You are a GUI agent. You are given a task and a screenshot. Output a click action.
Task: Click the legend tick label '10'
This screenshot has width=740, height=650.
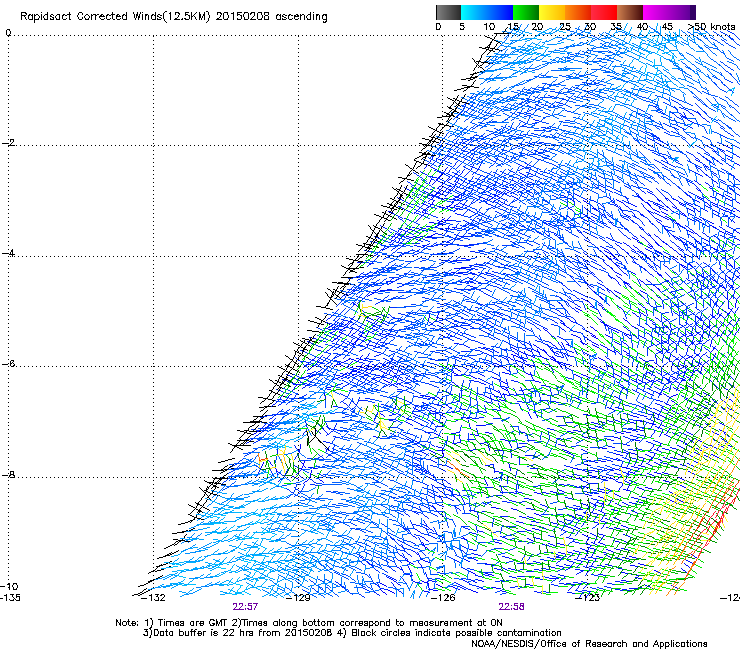coord(489,27)
